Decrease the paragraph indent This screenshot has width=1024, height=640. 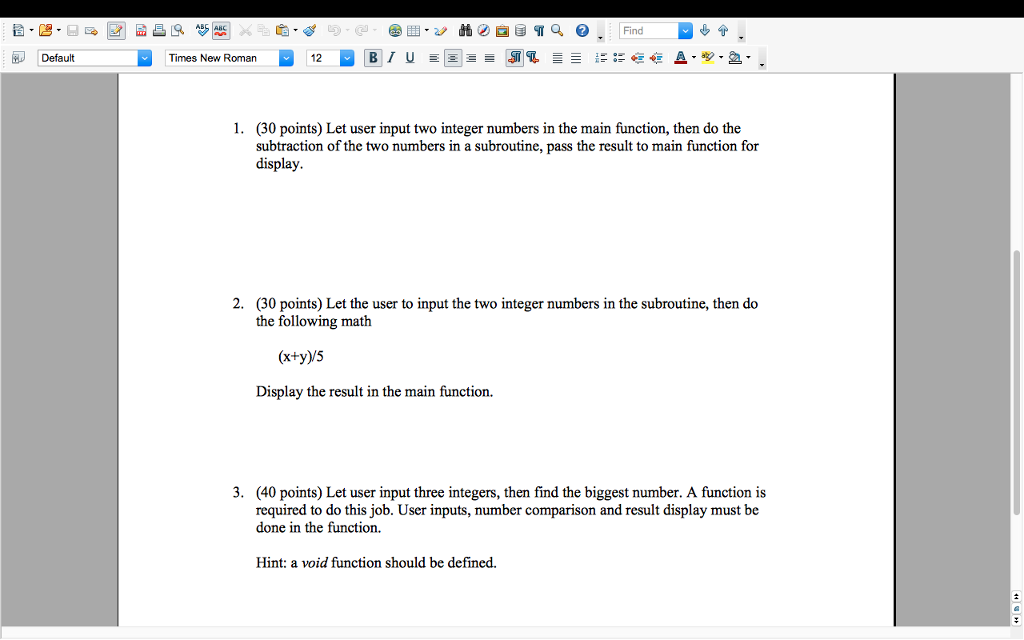pyautogui.click(x=637, y=58)
